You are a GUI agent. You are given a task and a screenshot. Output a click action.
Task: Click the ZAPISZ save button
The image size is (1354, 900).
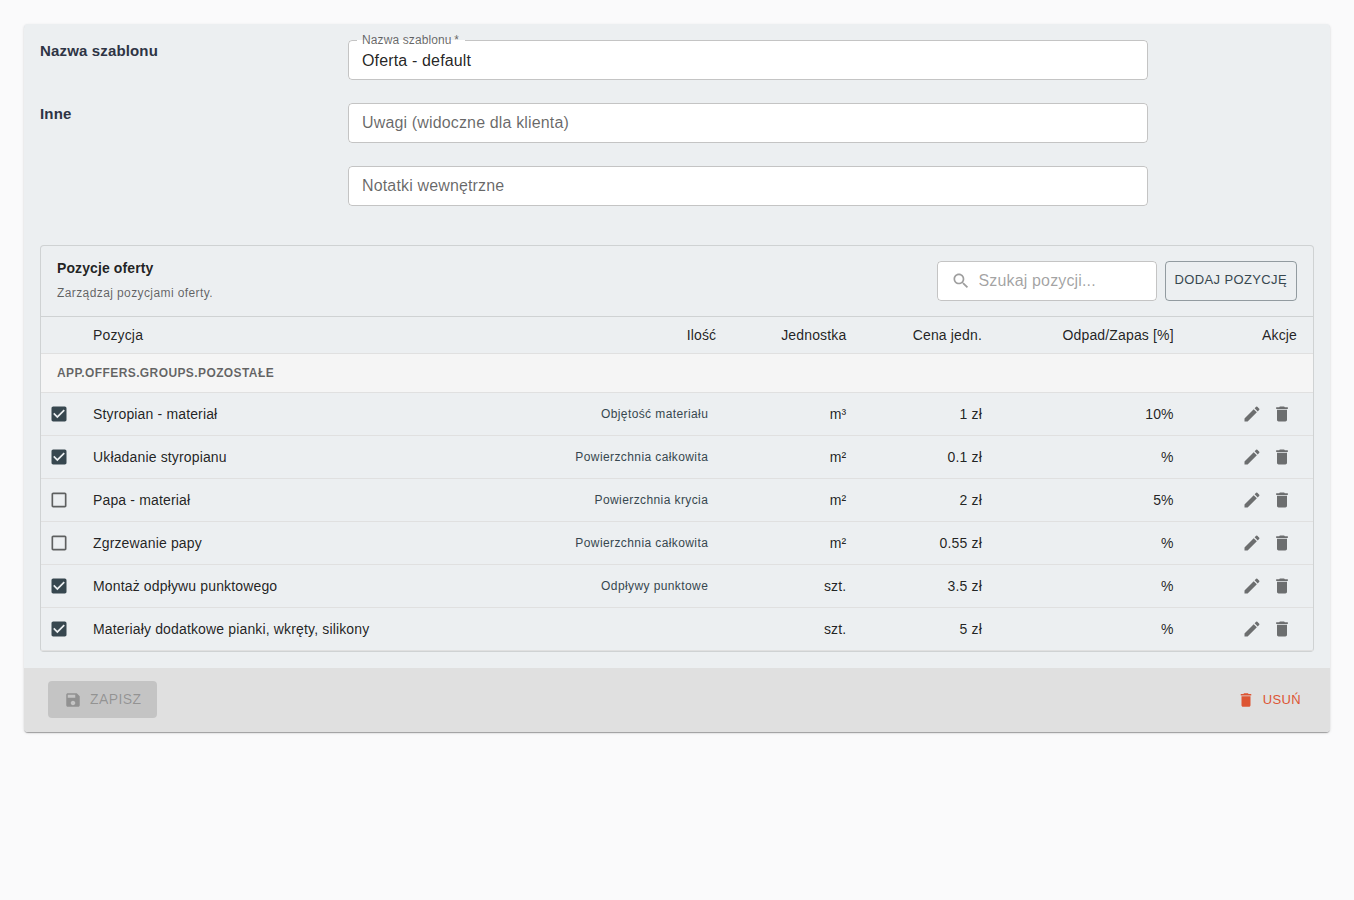(102, 700)
